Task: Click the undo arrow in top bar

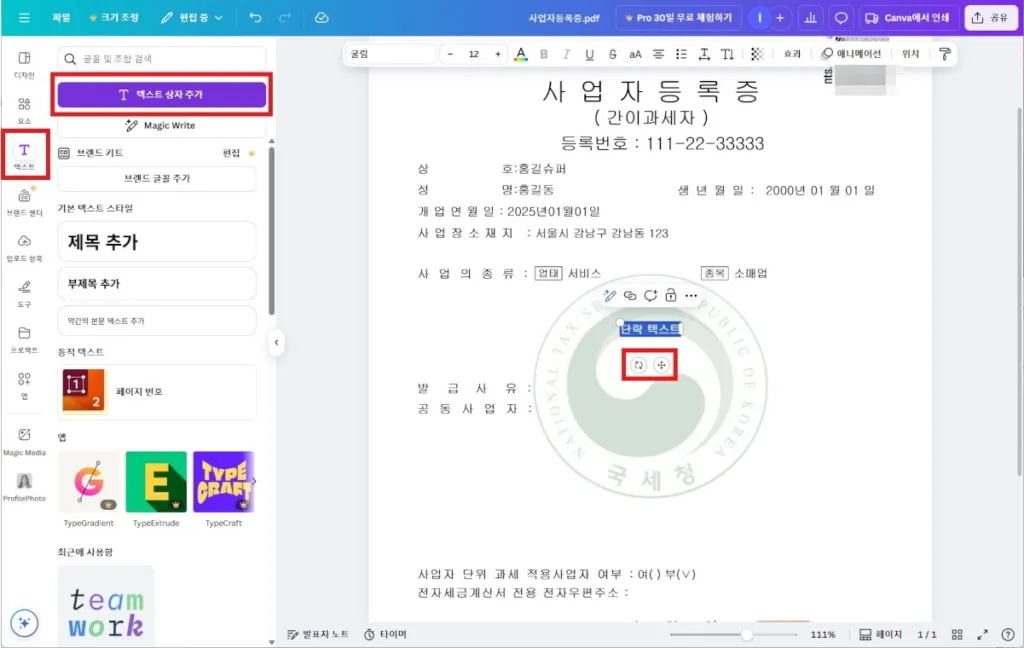Action: 256,18
